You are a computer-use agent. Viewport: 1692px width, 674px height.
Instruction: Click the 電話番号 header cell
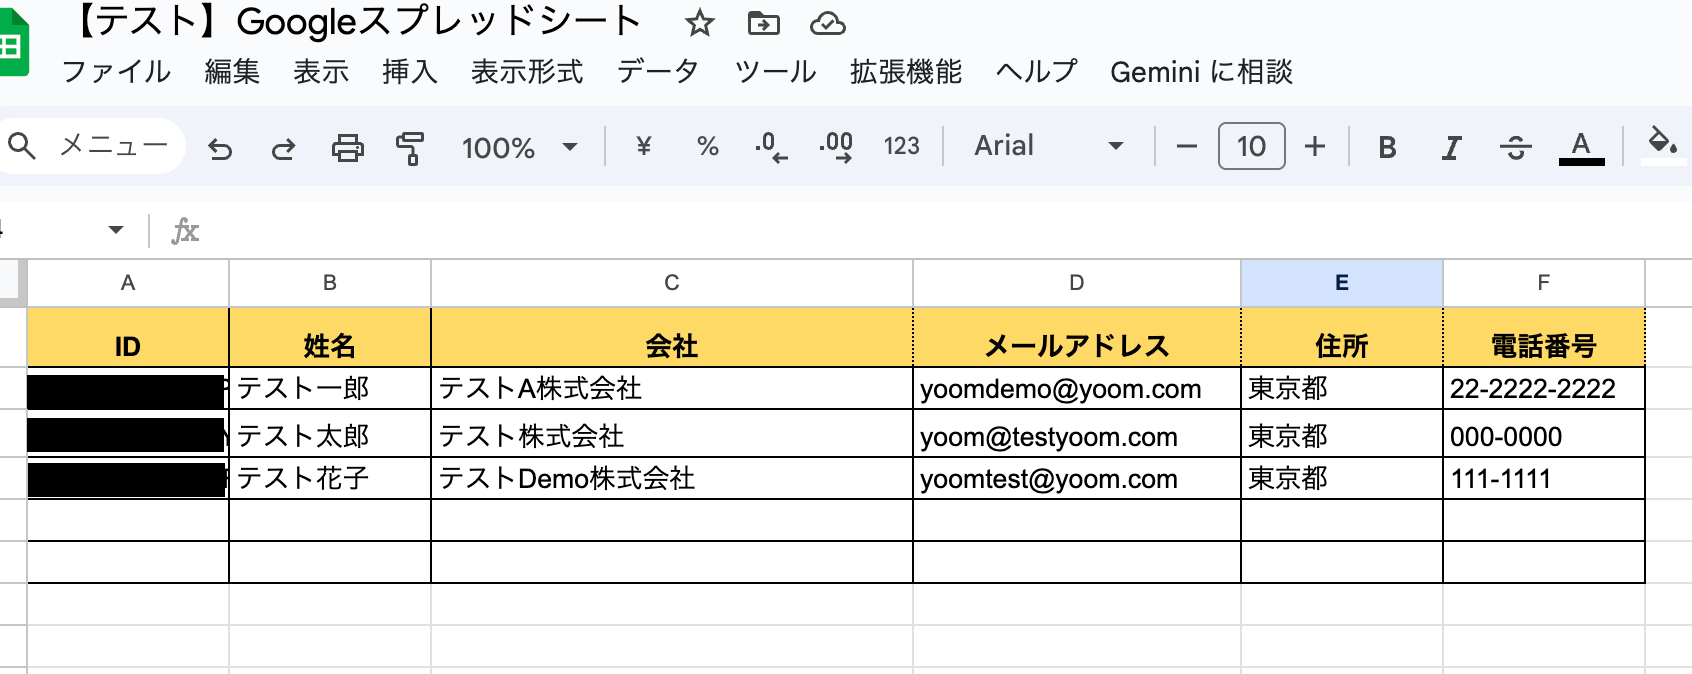(x=1544, y=338)
